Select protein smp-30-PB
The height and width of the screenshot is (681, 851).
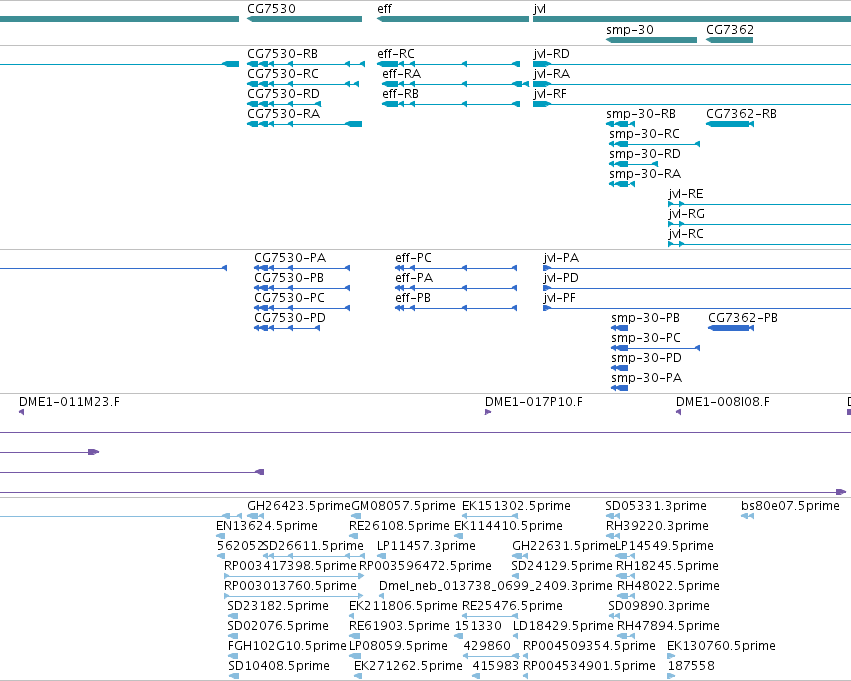(620, 328)
